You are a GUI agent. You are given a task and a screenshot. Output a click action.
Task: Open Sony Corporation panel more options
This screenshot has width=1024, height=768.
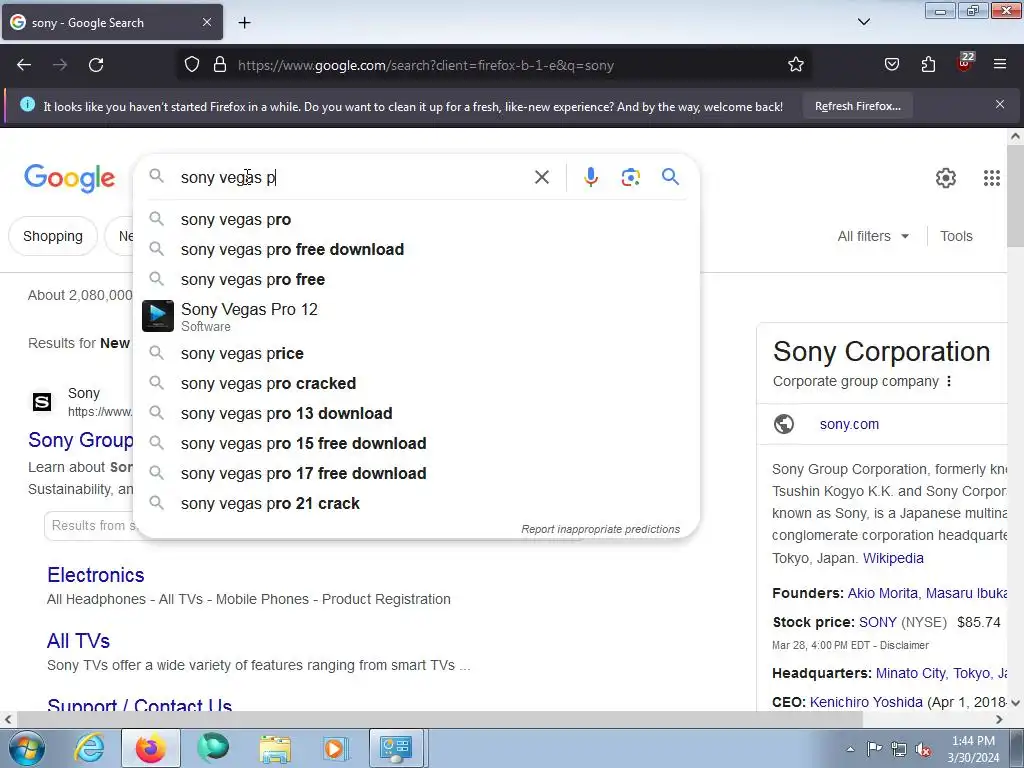coord(949,381)
